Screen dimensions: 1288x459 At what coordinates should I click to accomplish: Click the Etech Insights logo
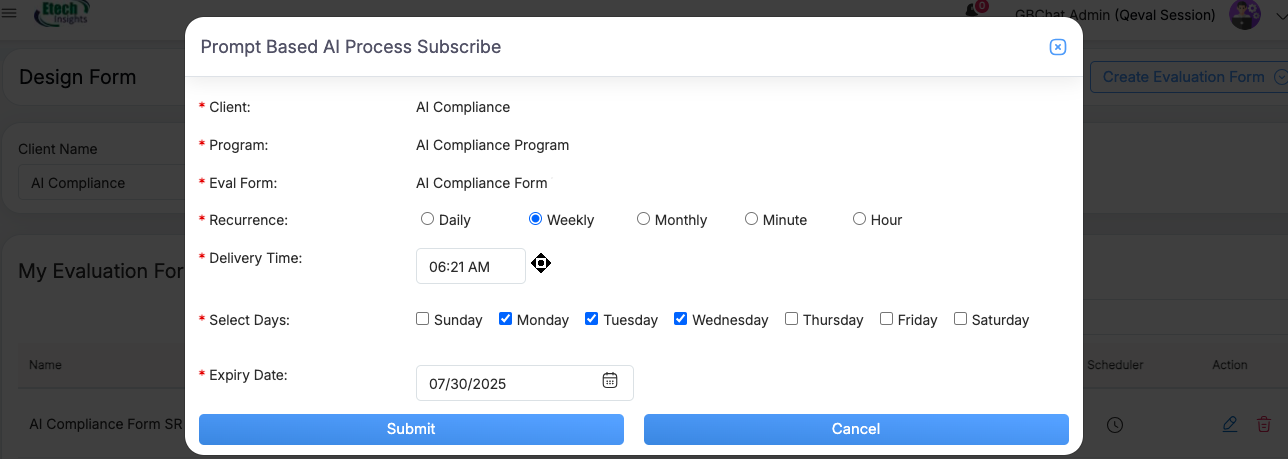pyautogui.click(x=61, y=14)
